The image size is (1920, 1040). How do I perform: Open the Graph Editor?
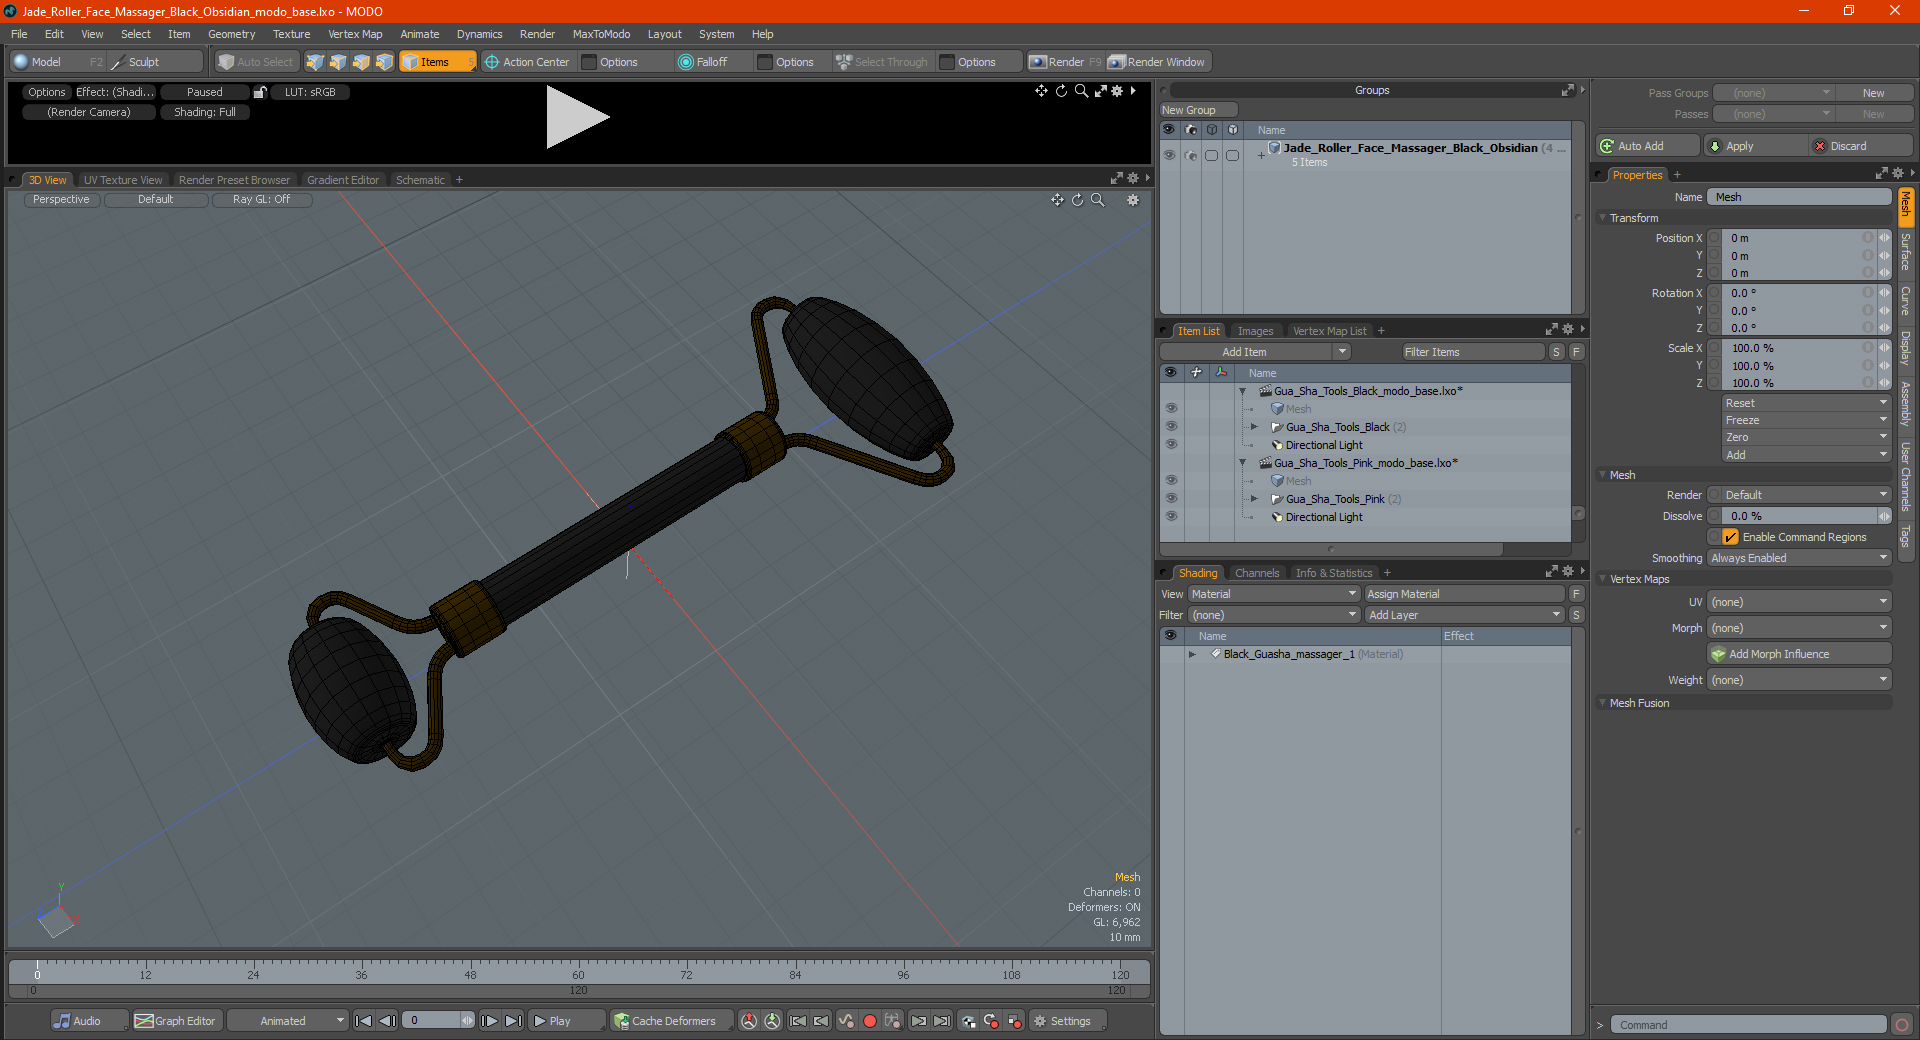click(x=175, y=1021)
